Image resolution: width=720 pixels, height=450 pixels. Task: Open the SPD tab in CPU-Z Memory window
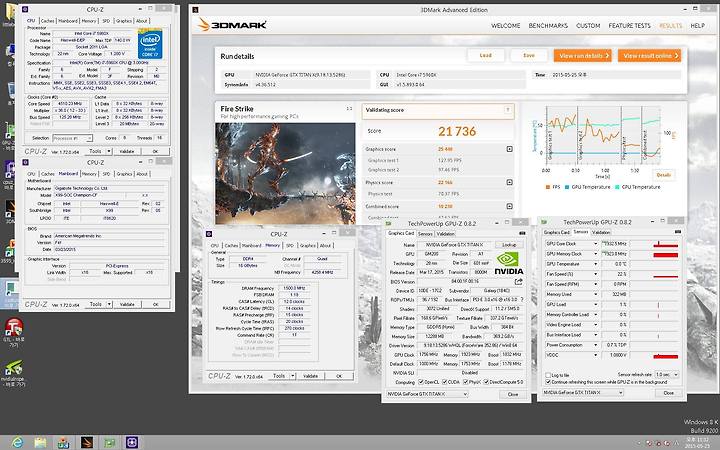[290, 245]
